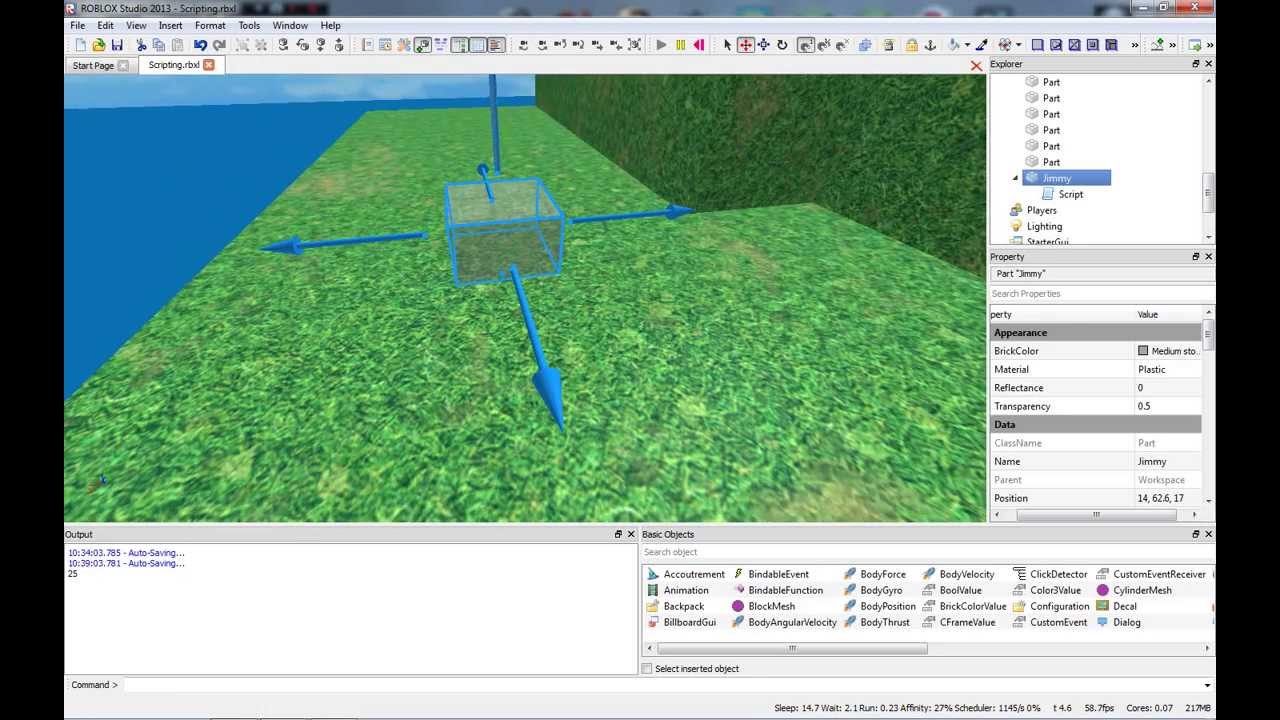The image size is (1280, 720).
Task: Click the Redo arrow icon
Action: click(219, 45)
